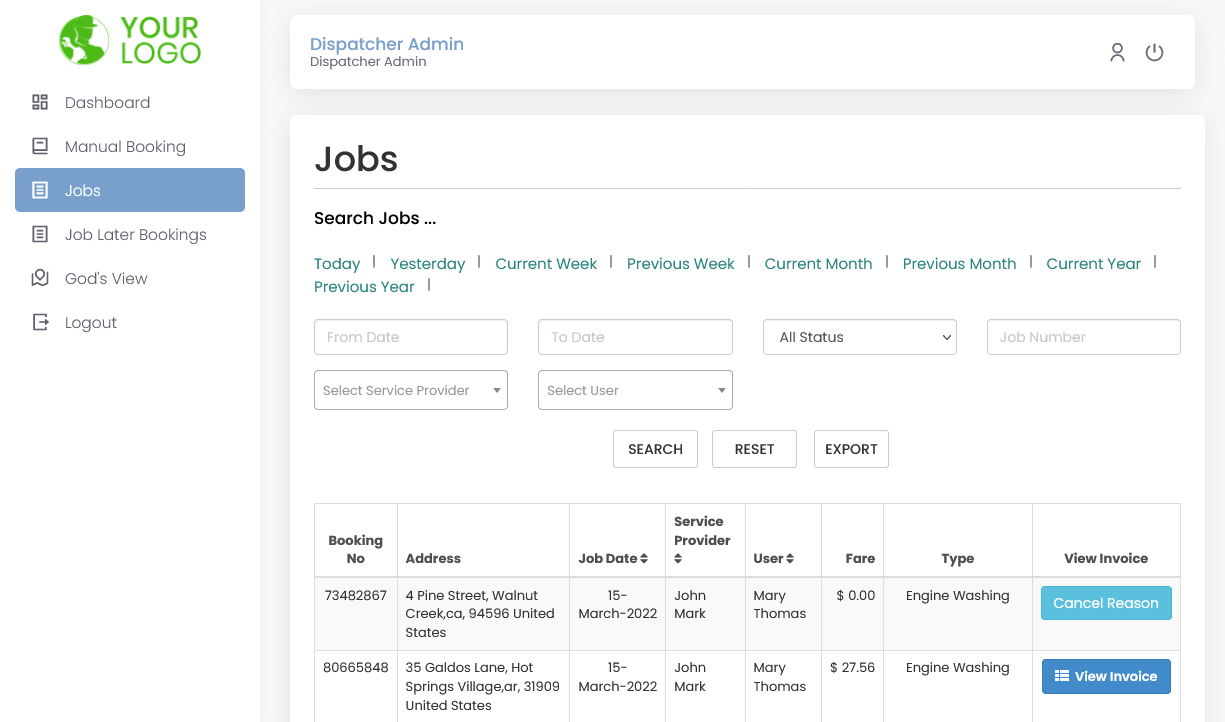The width and height of the screenshot is (1225, 722).
Task: Select the God's View map icon
Action: click(39, 278)
